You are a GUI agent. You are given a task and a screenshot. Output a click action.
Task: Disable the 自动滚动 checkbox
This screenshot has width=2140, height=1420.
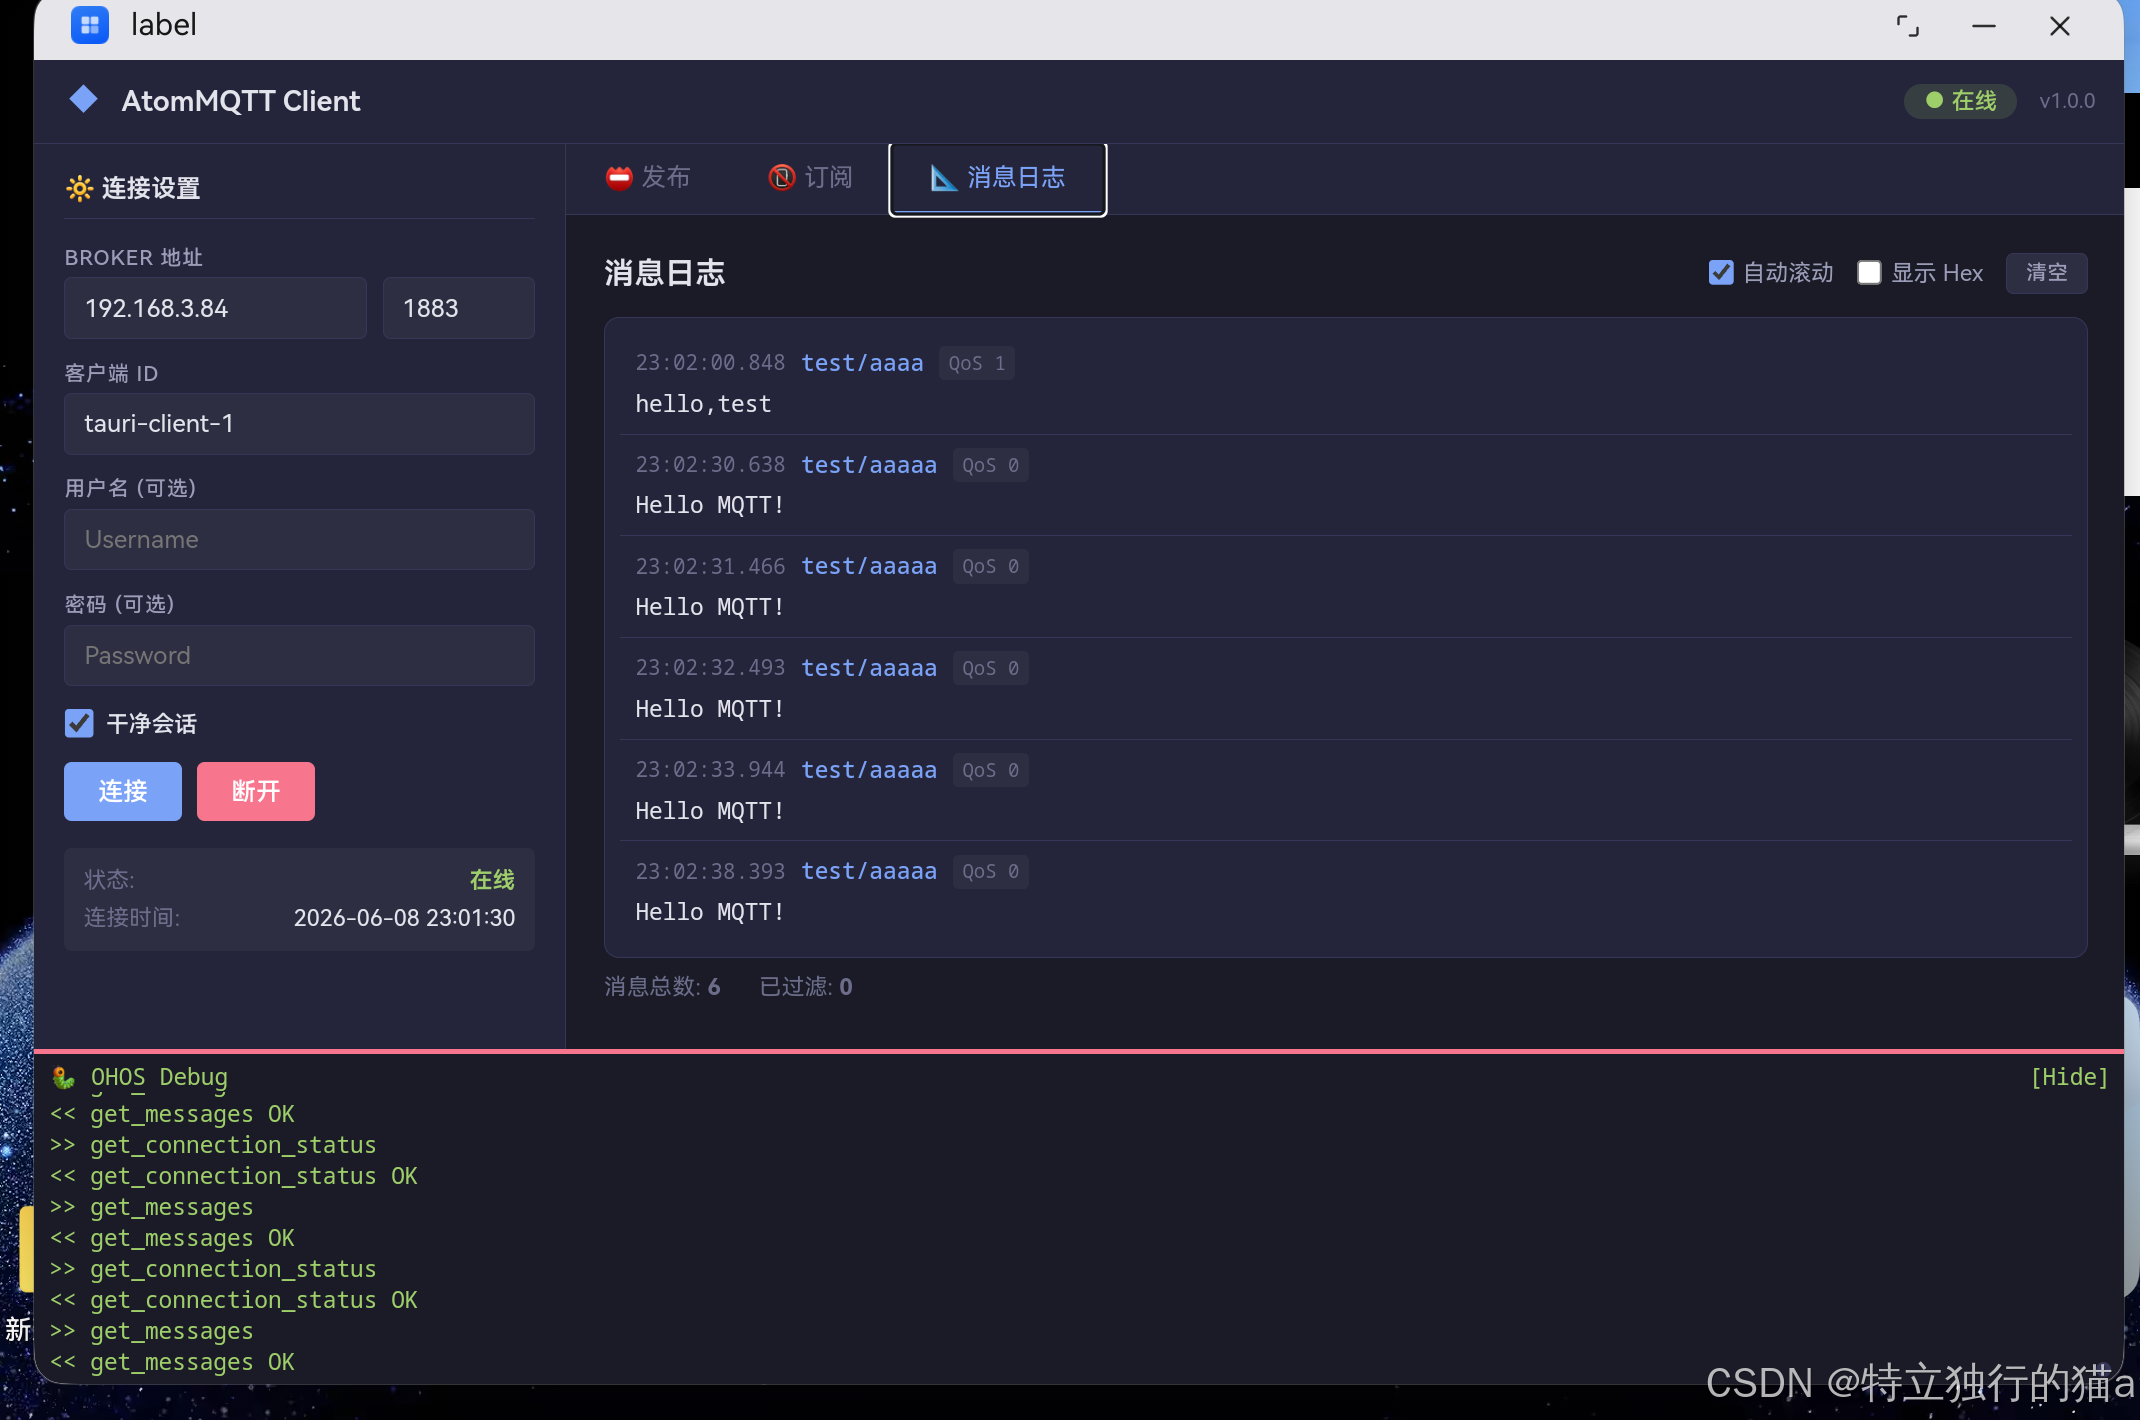click(x=1721, y=272)
